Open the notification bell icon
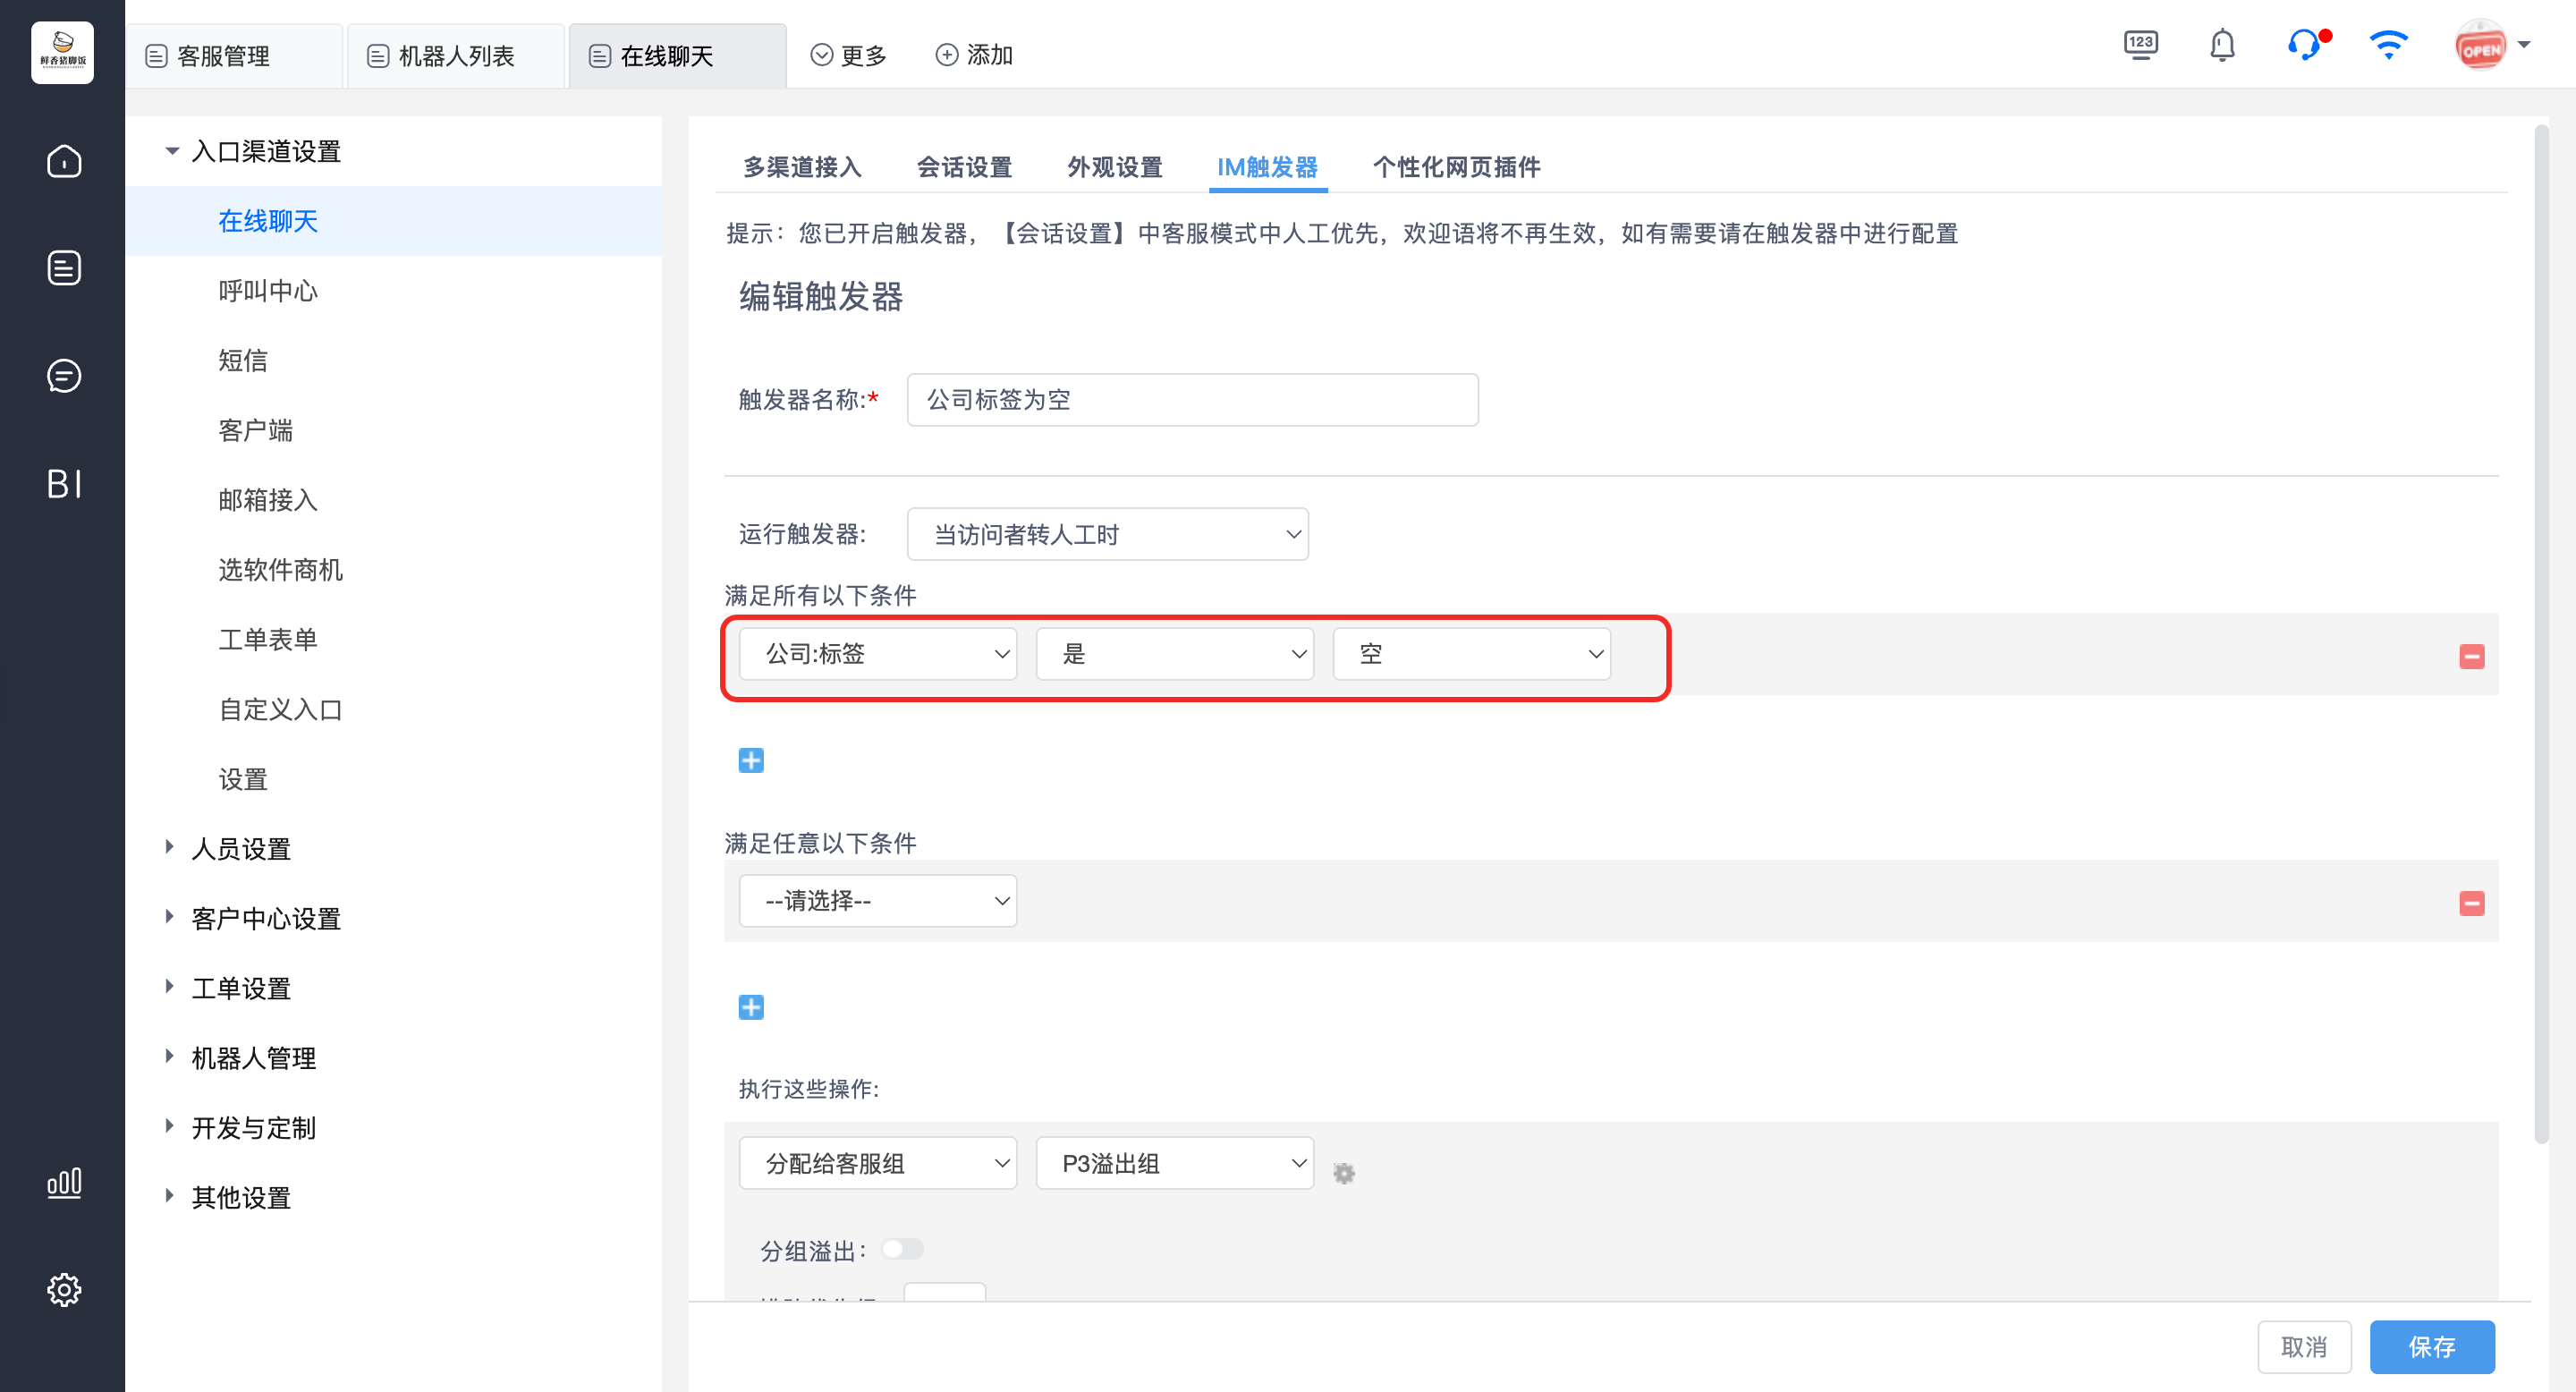The width and height of the screenshot is (2576, 1392). click(2222, 45)
